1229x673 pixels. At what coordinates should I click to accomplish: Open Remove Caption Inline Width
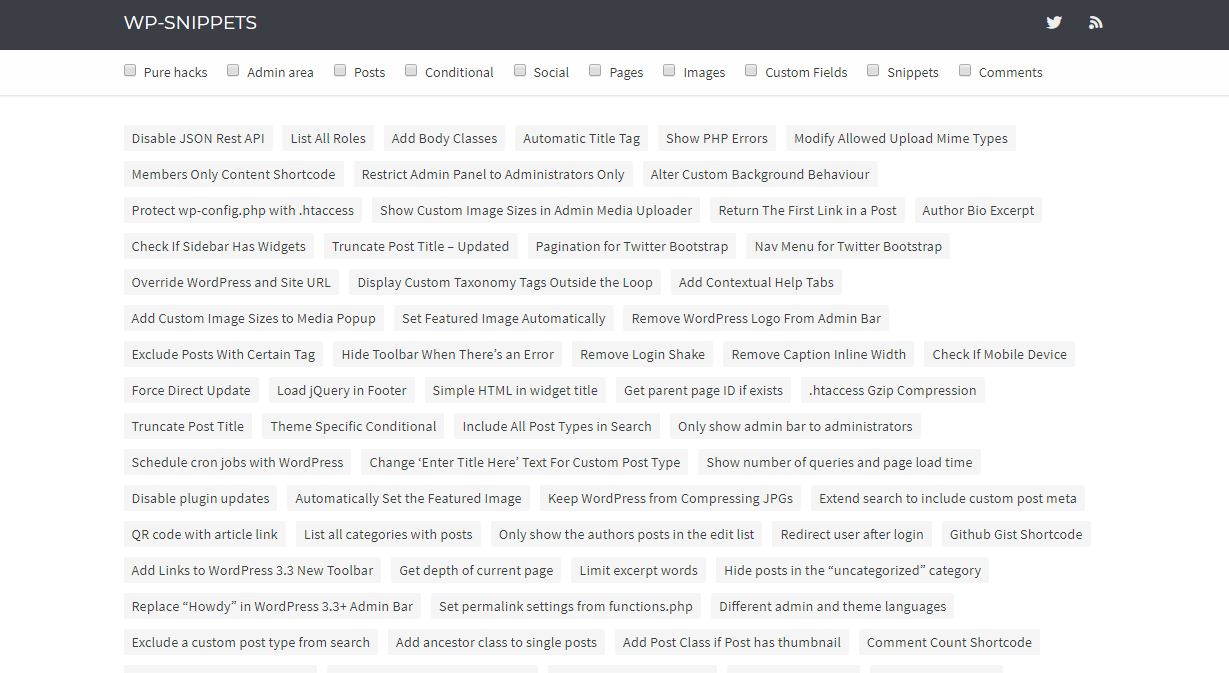pos(819,354)
